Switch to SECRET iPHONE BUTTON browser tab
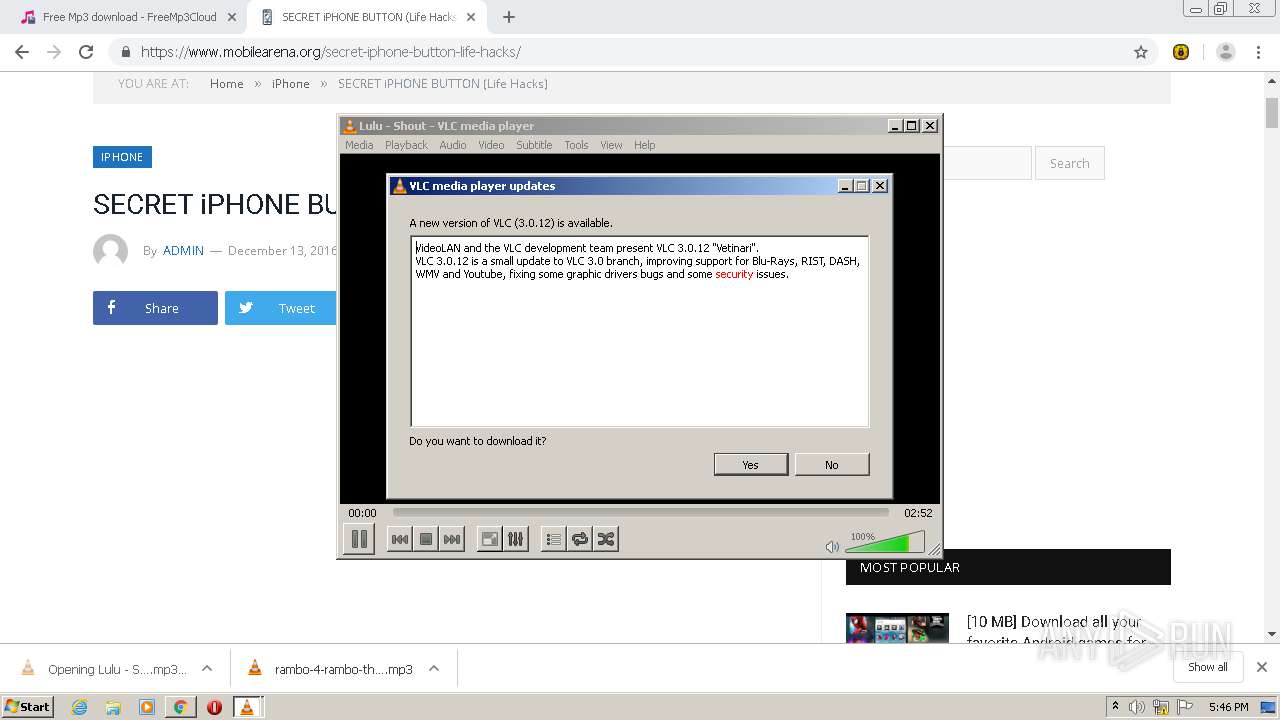The width and height of the screenshot is (1280, 720). [x=368, y=17]
